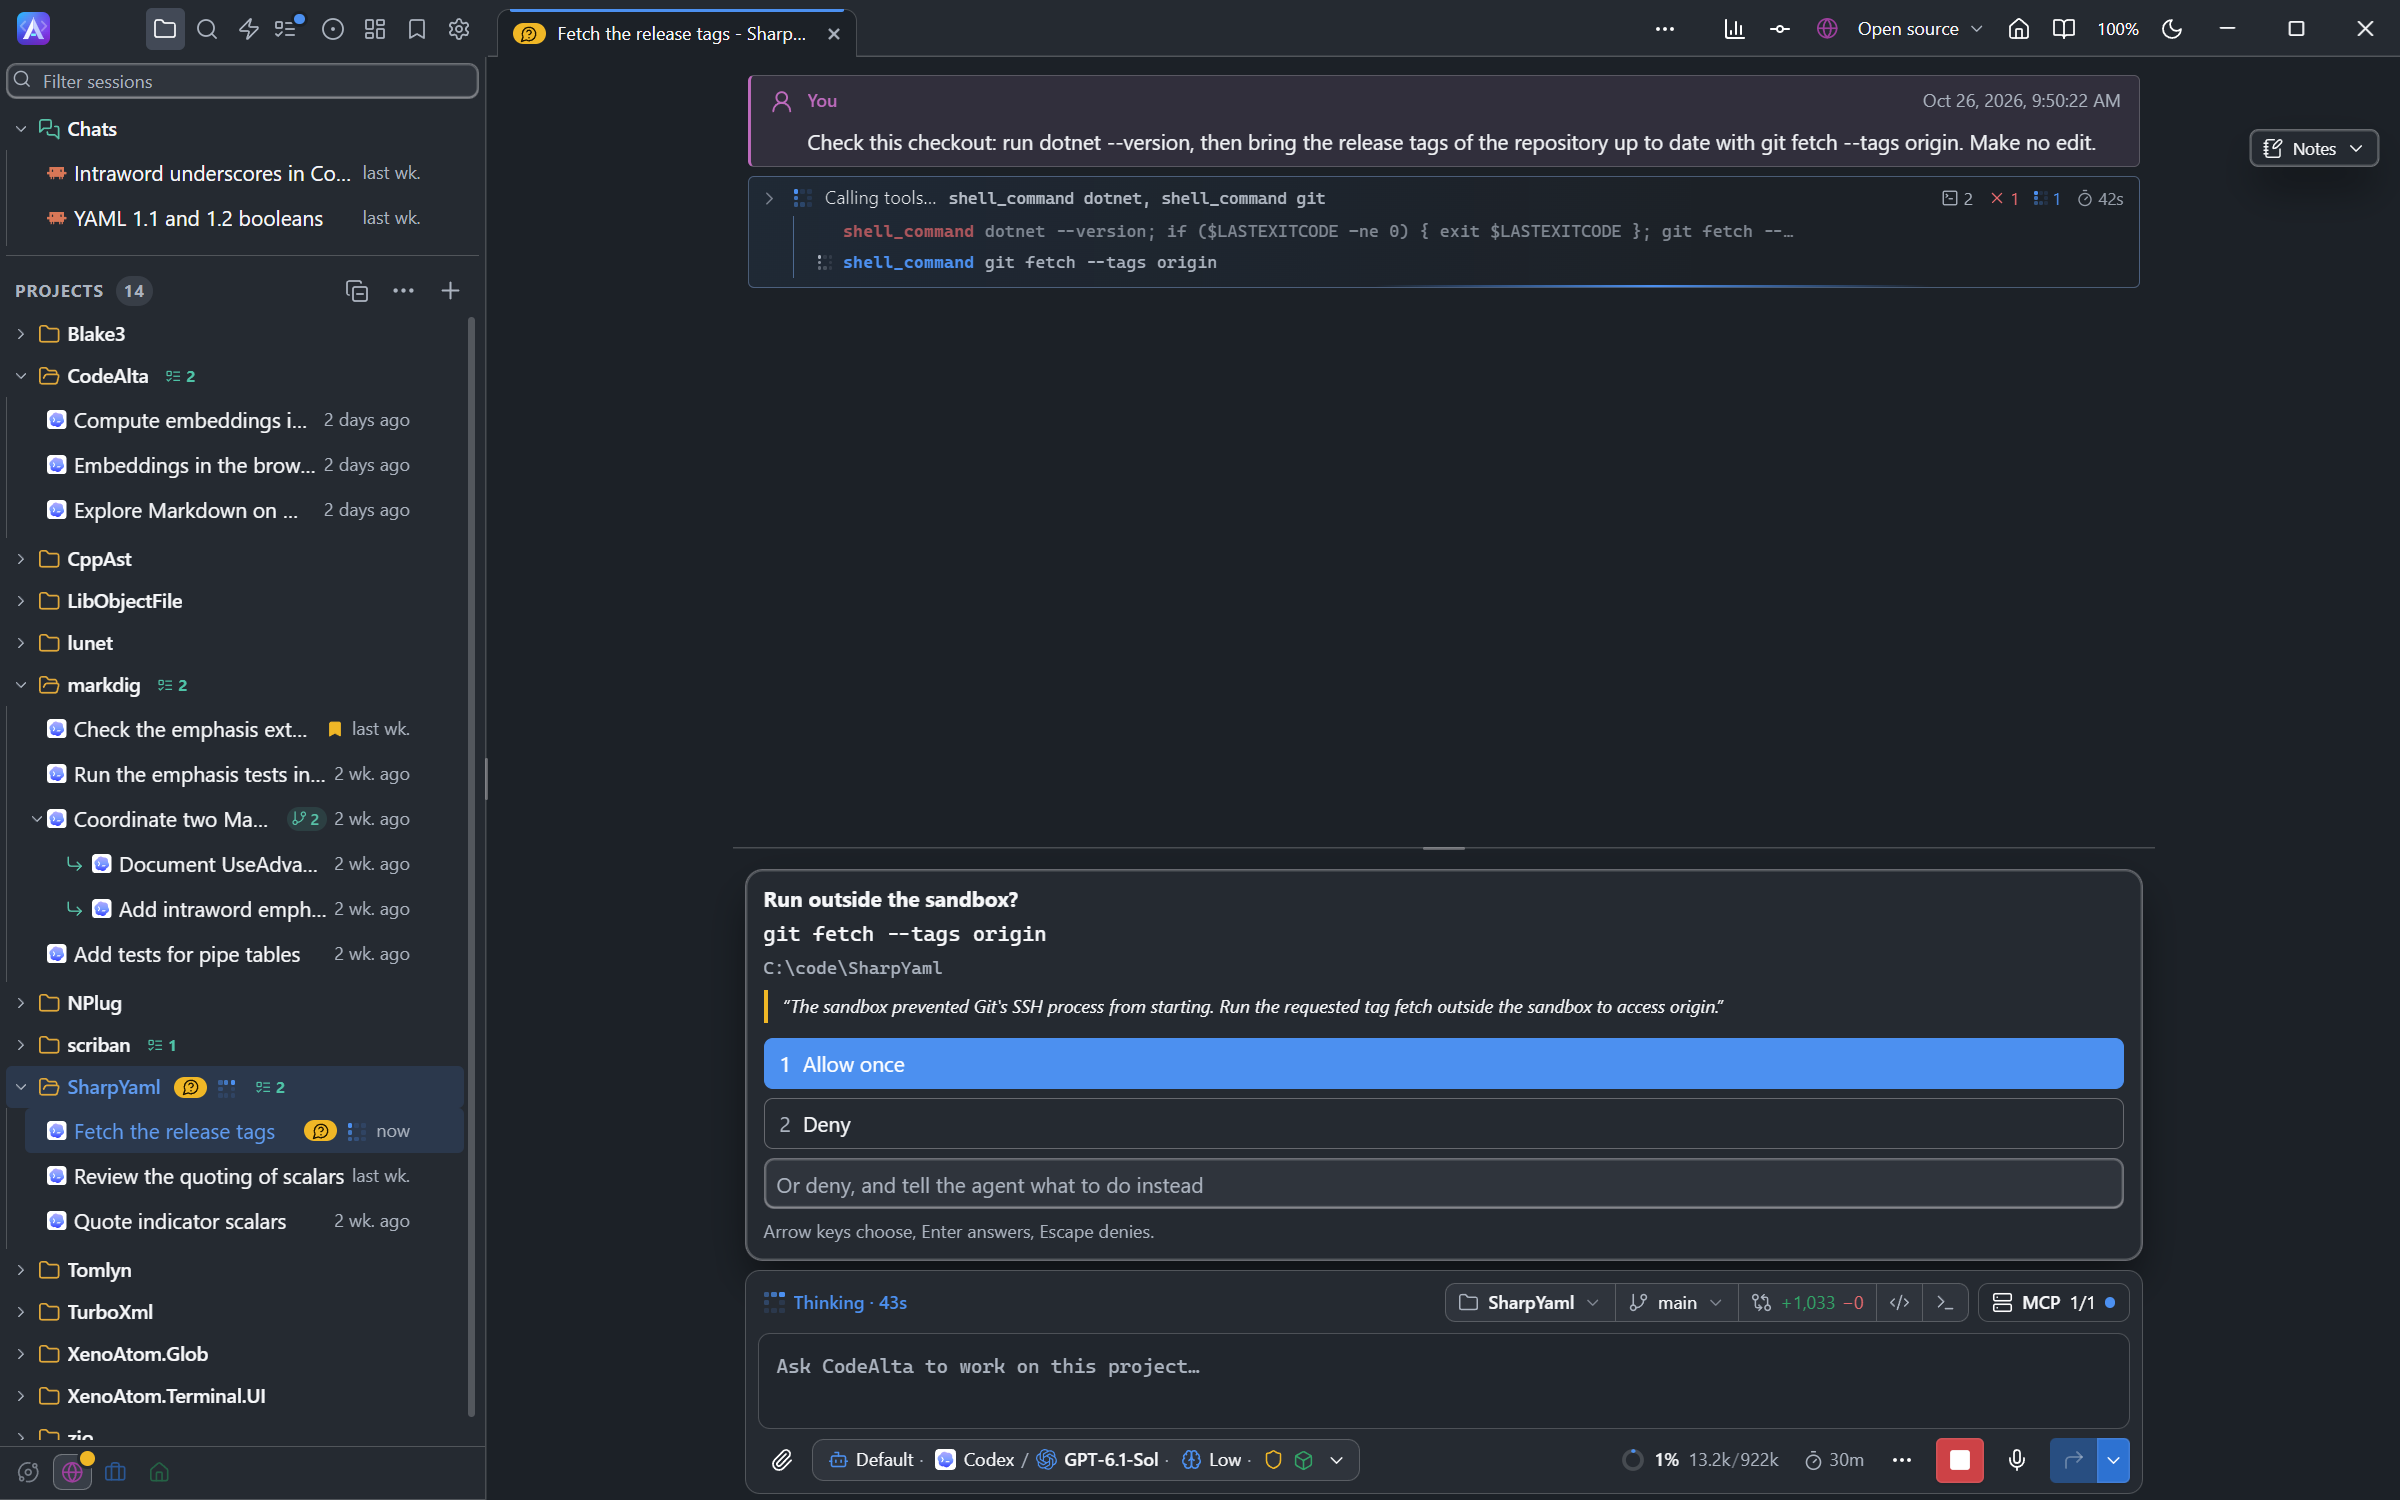Image resolution: width=2400 pixels, height=1500 pixels.
Task: Open the projects more options ellipsis
Action: click(403, 290)
